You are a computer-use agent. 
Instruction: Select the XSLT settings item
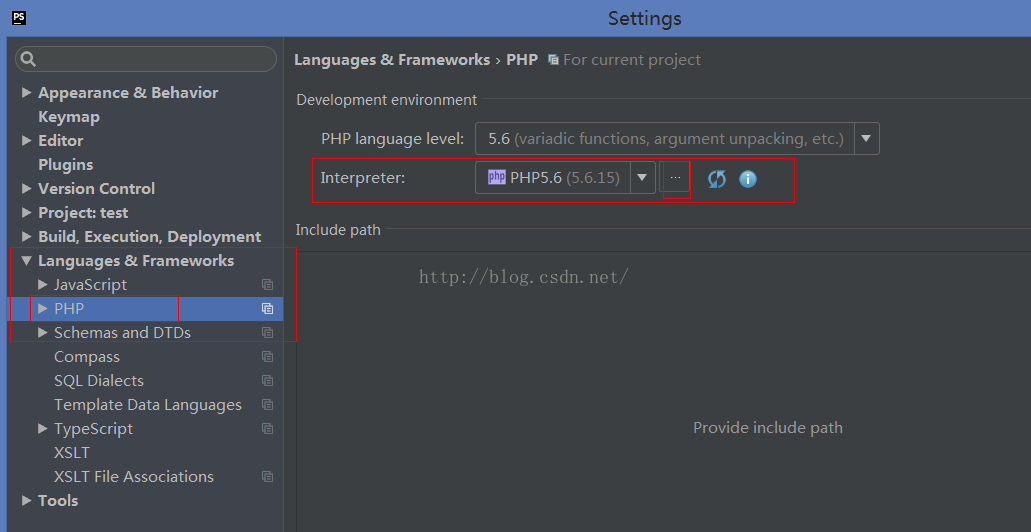(x=72, y=453)
